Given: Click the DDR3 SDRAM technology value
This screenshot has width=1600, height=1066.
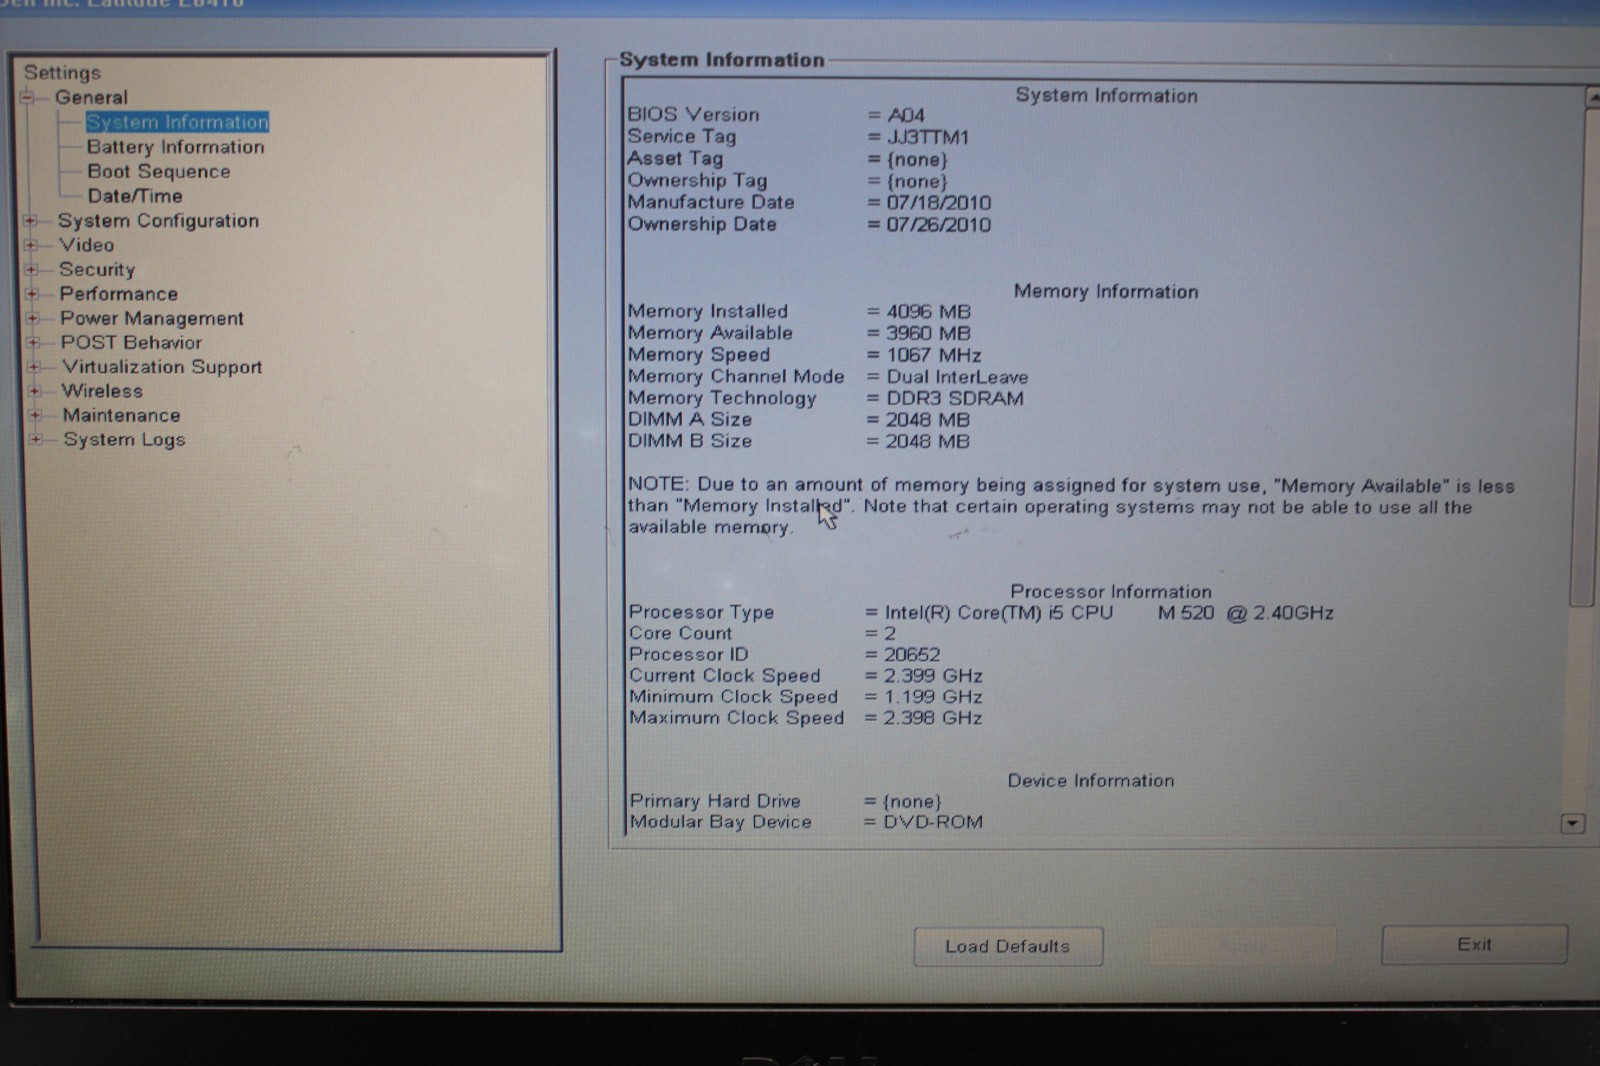Looking at the screenshot, I should (955, 399).
